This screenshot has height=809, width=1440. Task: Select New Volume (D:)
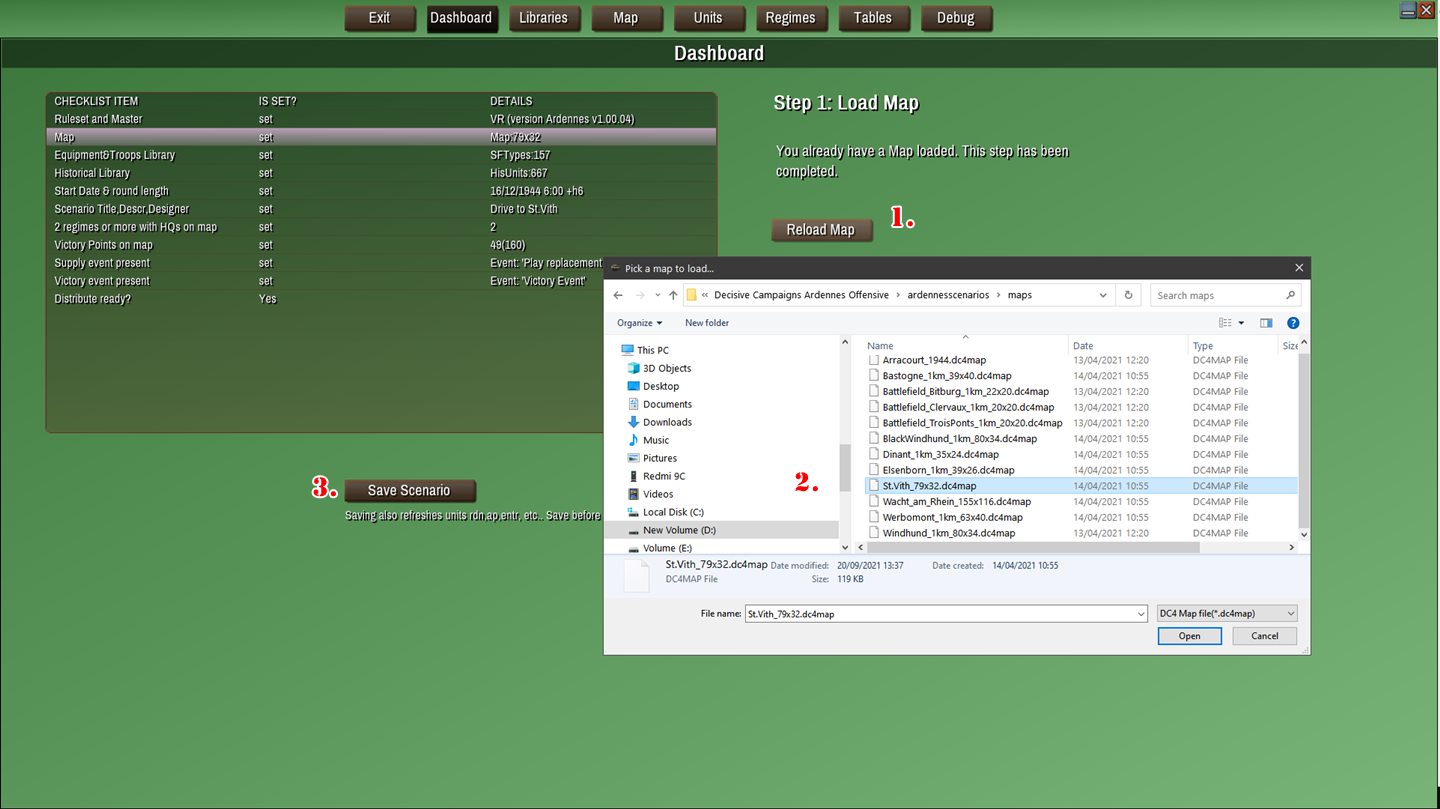[679, 530]
